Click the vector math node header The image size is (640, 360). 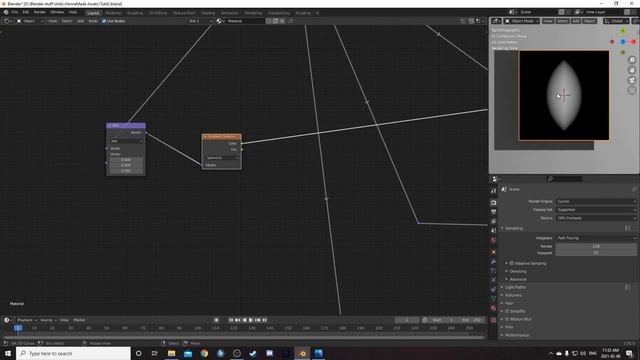(126, 126)
